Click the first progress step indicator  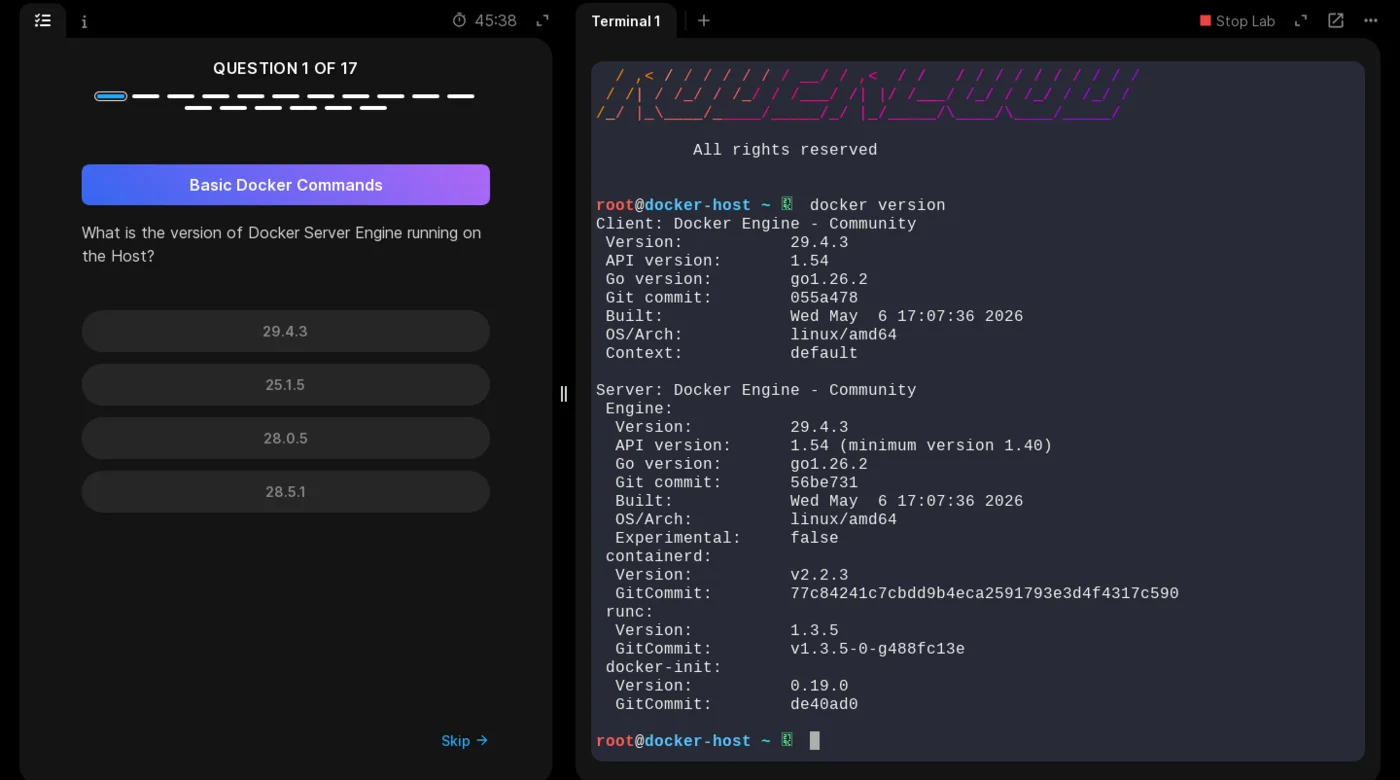point(111,96)
